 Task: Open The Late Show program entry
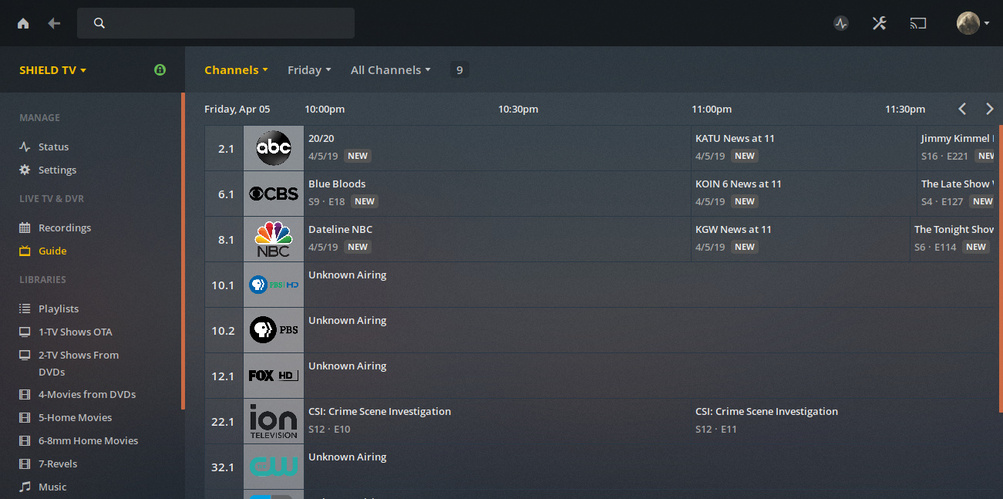pyautogui.click(x=957, y=194)
